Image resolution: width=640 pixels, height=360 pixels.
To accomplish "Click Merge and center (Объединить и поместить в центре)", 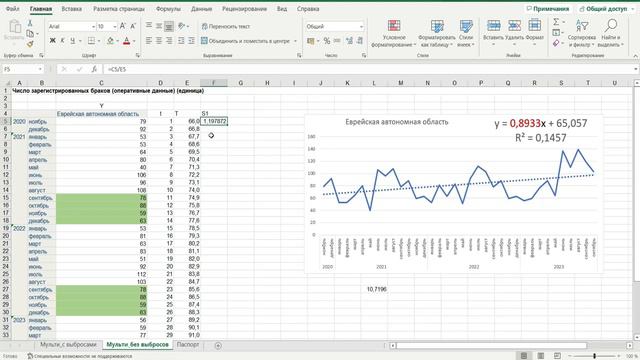I will (245, 41).
